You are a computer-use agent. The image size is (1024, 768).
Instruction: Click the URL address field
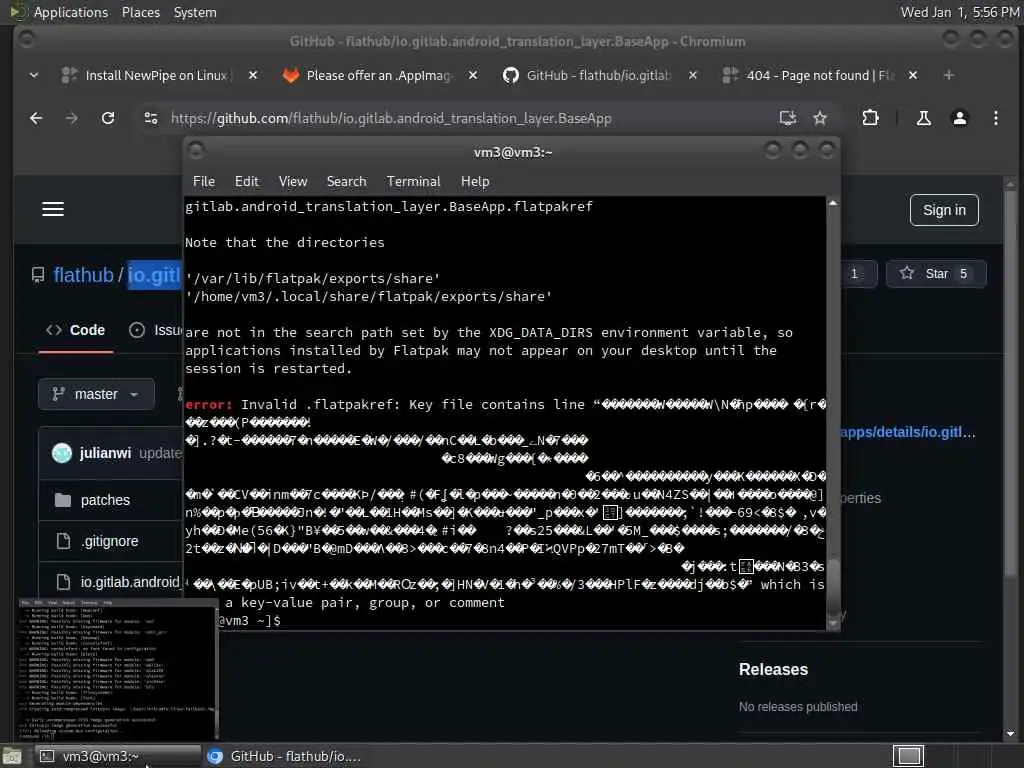click(457, 118)
